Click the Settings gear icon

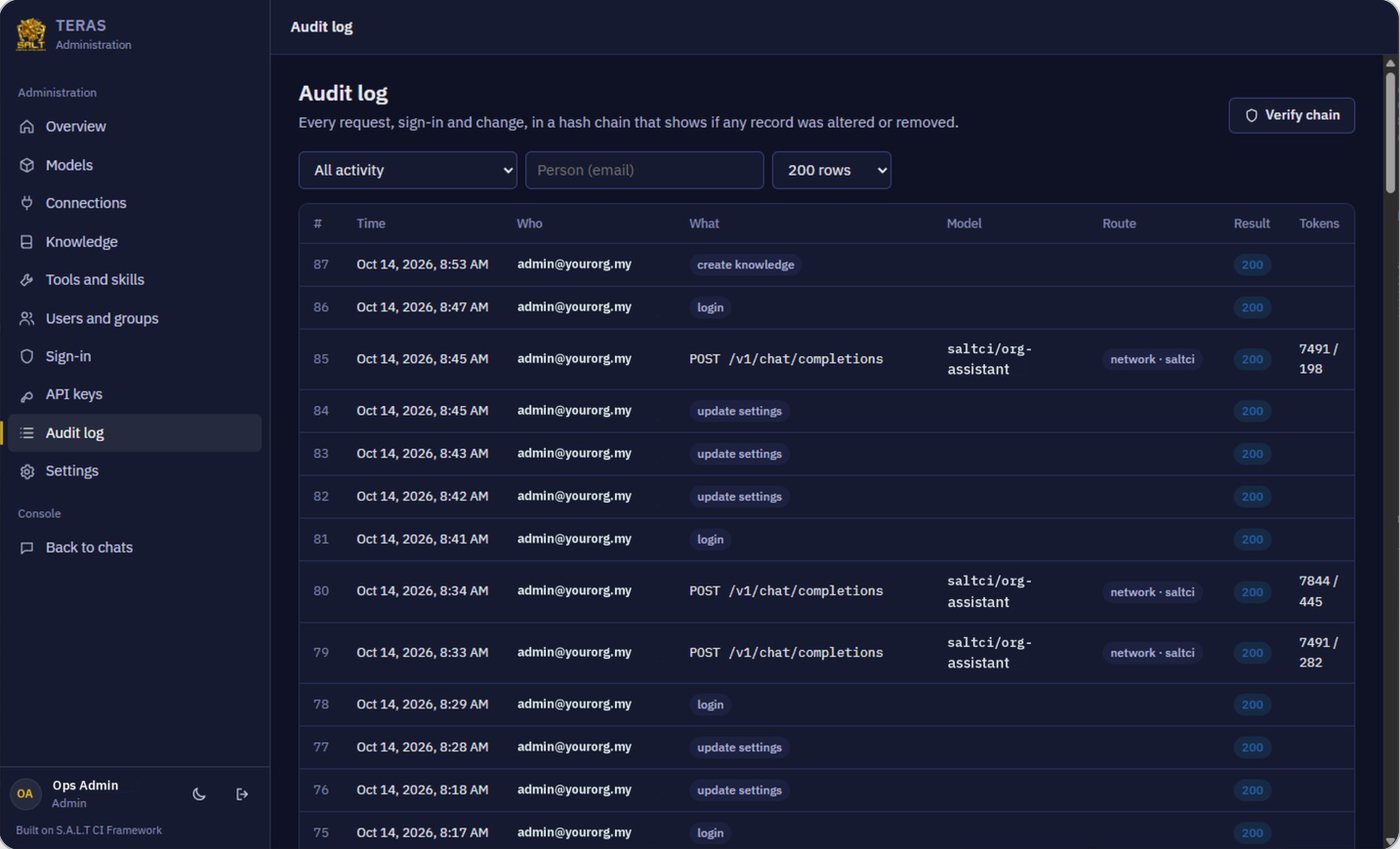pyautogui.click(x=27, y=471)
